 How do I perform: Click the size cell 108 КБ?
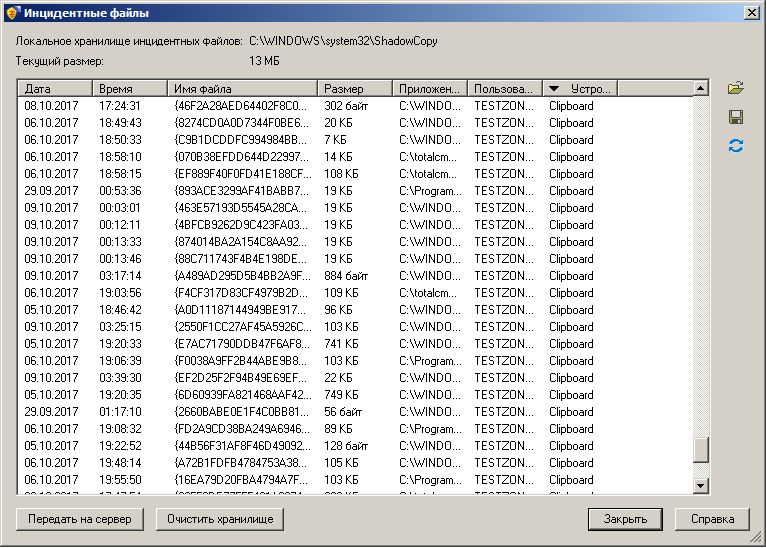341,174
